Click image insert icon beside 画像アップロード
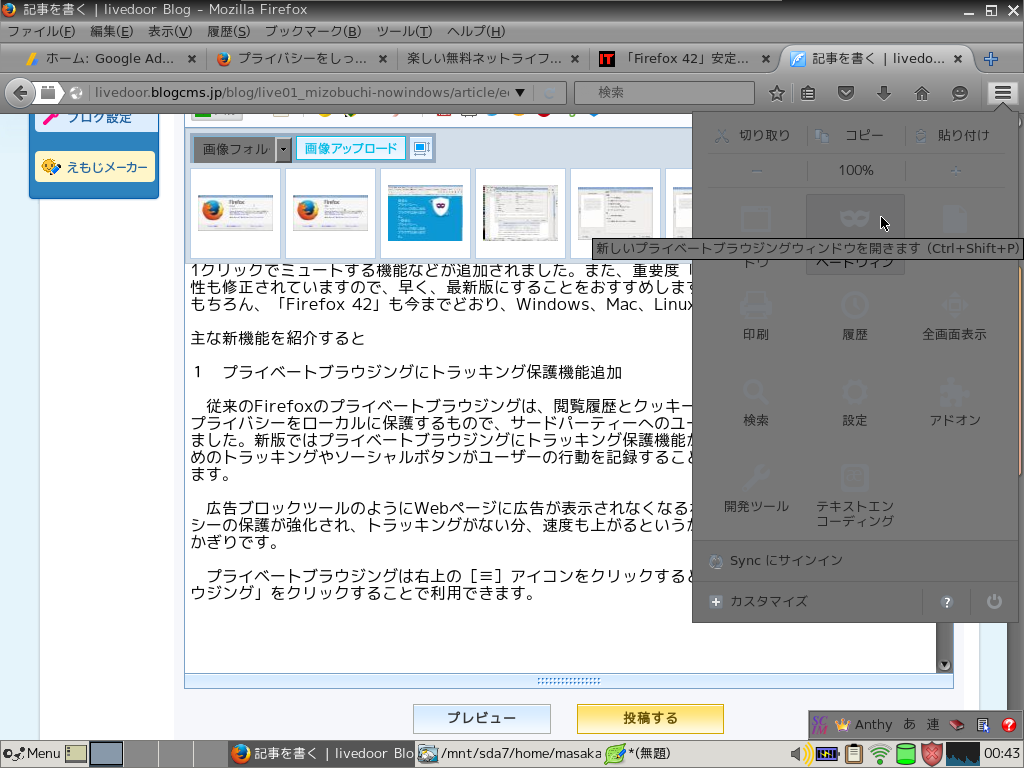The width and height of the screenshot is (1024, 768). 421,148
